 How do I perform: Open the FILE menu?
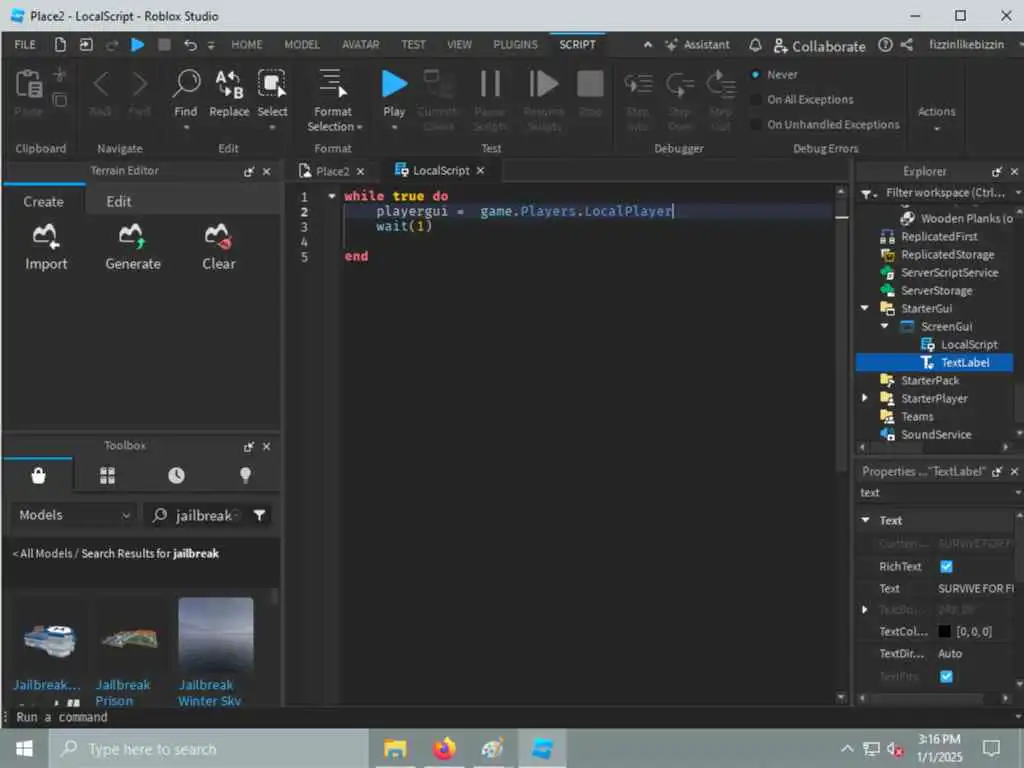point(25,44)
